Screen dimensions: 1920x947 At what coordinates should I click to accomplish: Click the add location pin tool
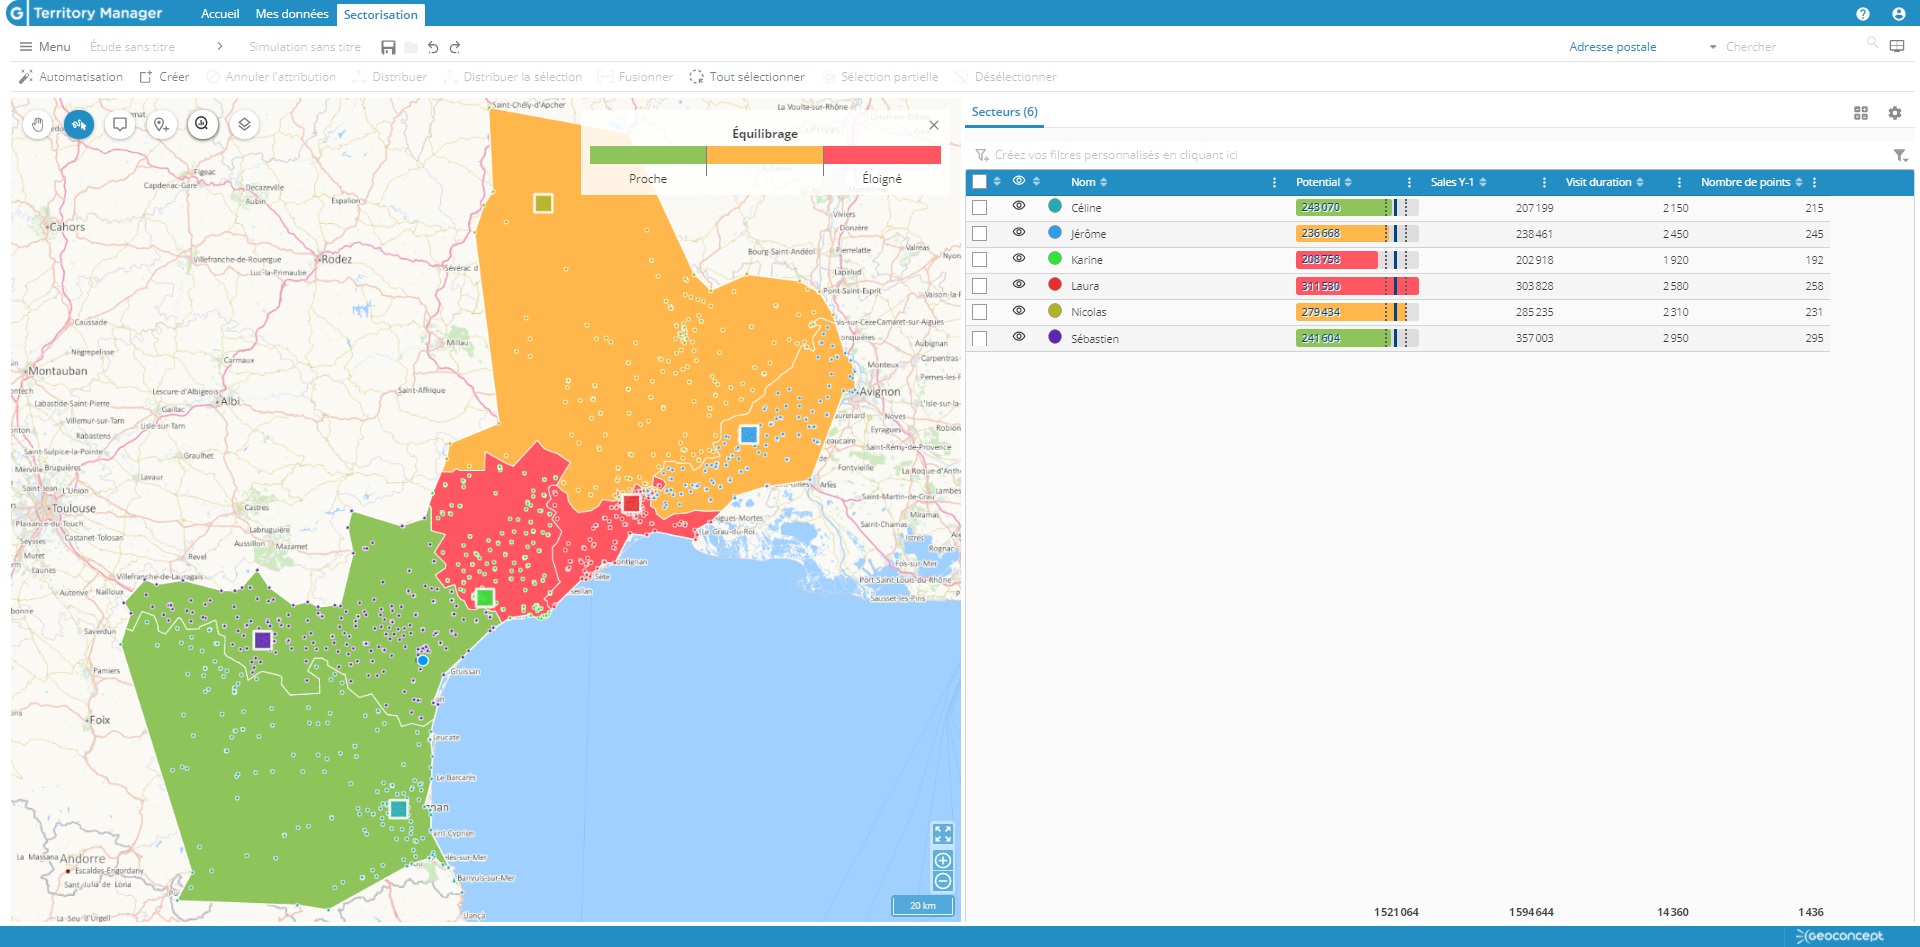pyautogui.click(x=161, y=125)
